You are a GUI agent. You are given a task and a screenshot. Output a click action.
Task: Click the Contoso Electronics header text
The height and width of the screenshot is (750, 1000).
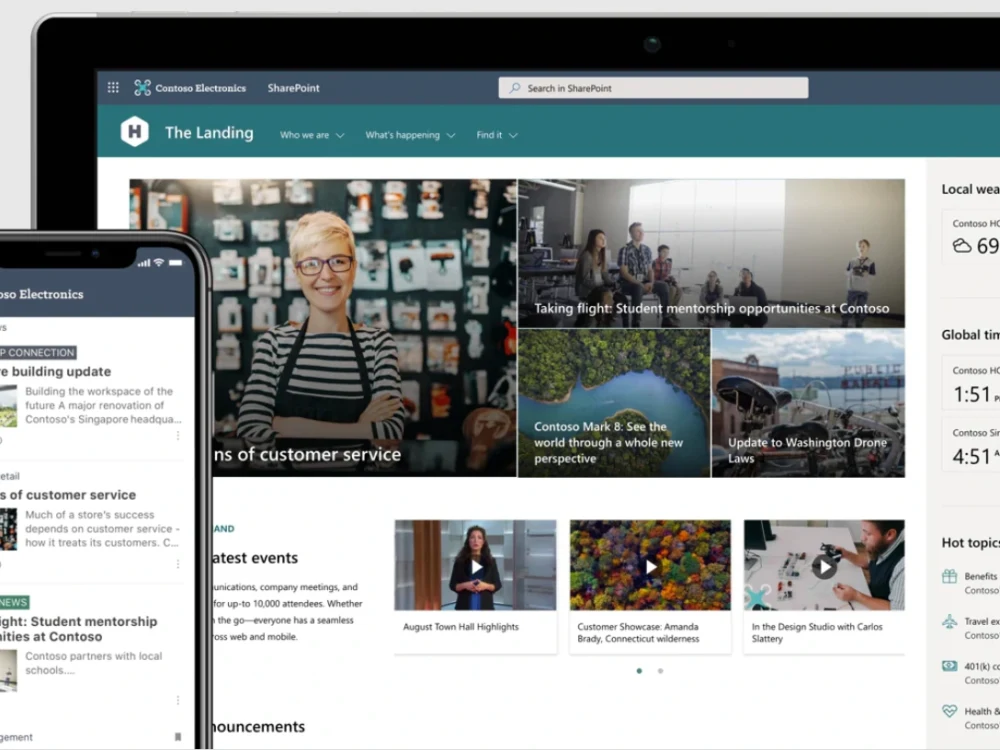pyautogui.click(x=200, y=88)
